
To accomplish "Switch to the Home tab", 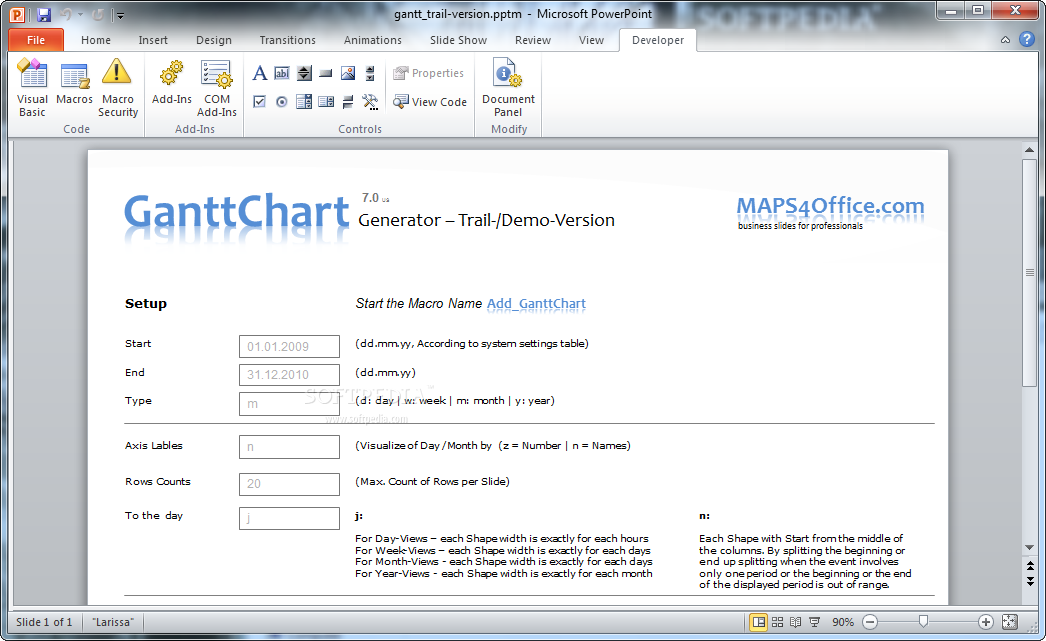I will click(96, 40).
